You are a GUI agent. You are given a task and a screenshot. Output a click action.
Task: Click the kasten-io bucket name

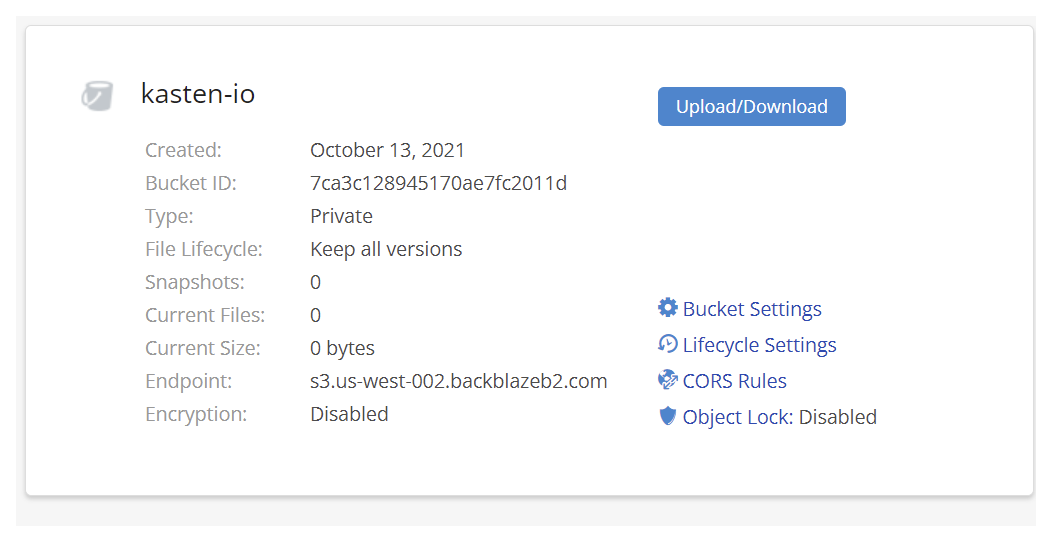click(x=198, y=94)
